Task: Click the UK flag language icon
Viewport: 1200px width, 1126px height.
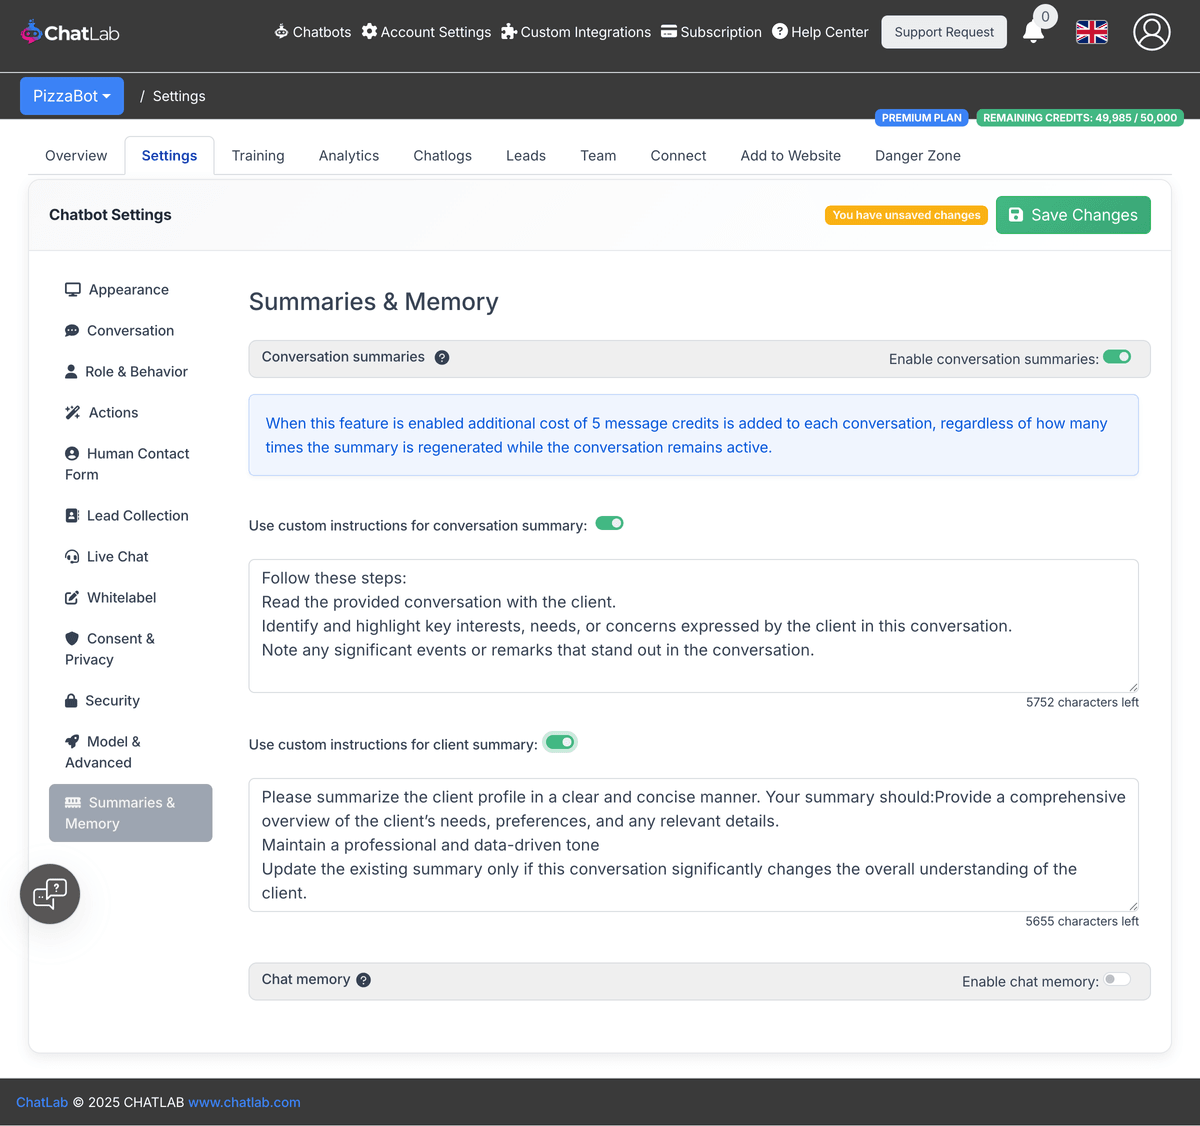Action: coord(1091,32)
